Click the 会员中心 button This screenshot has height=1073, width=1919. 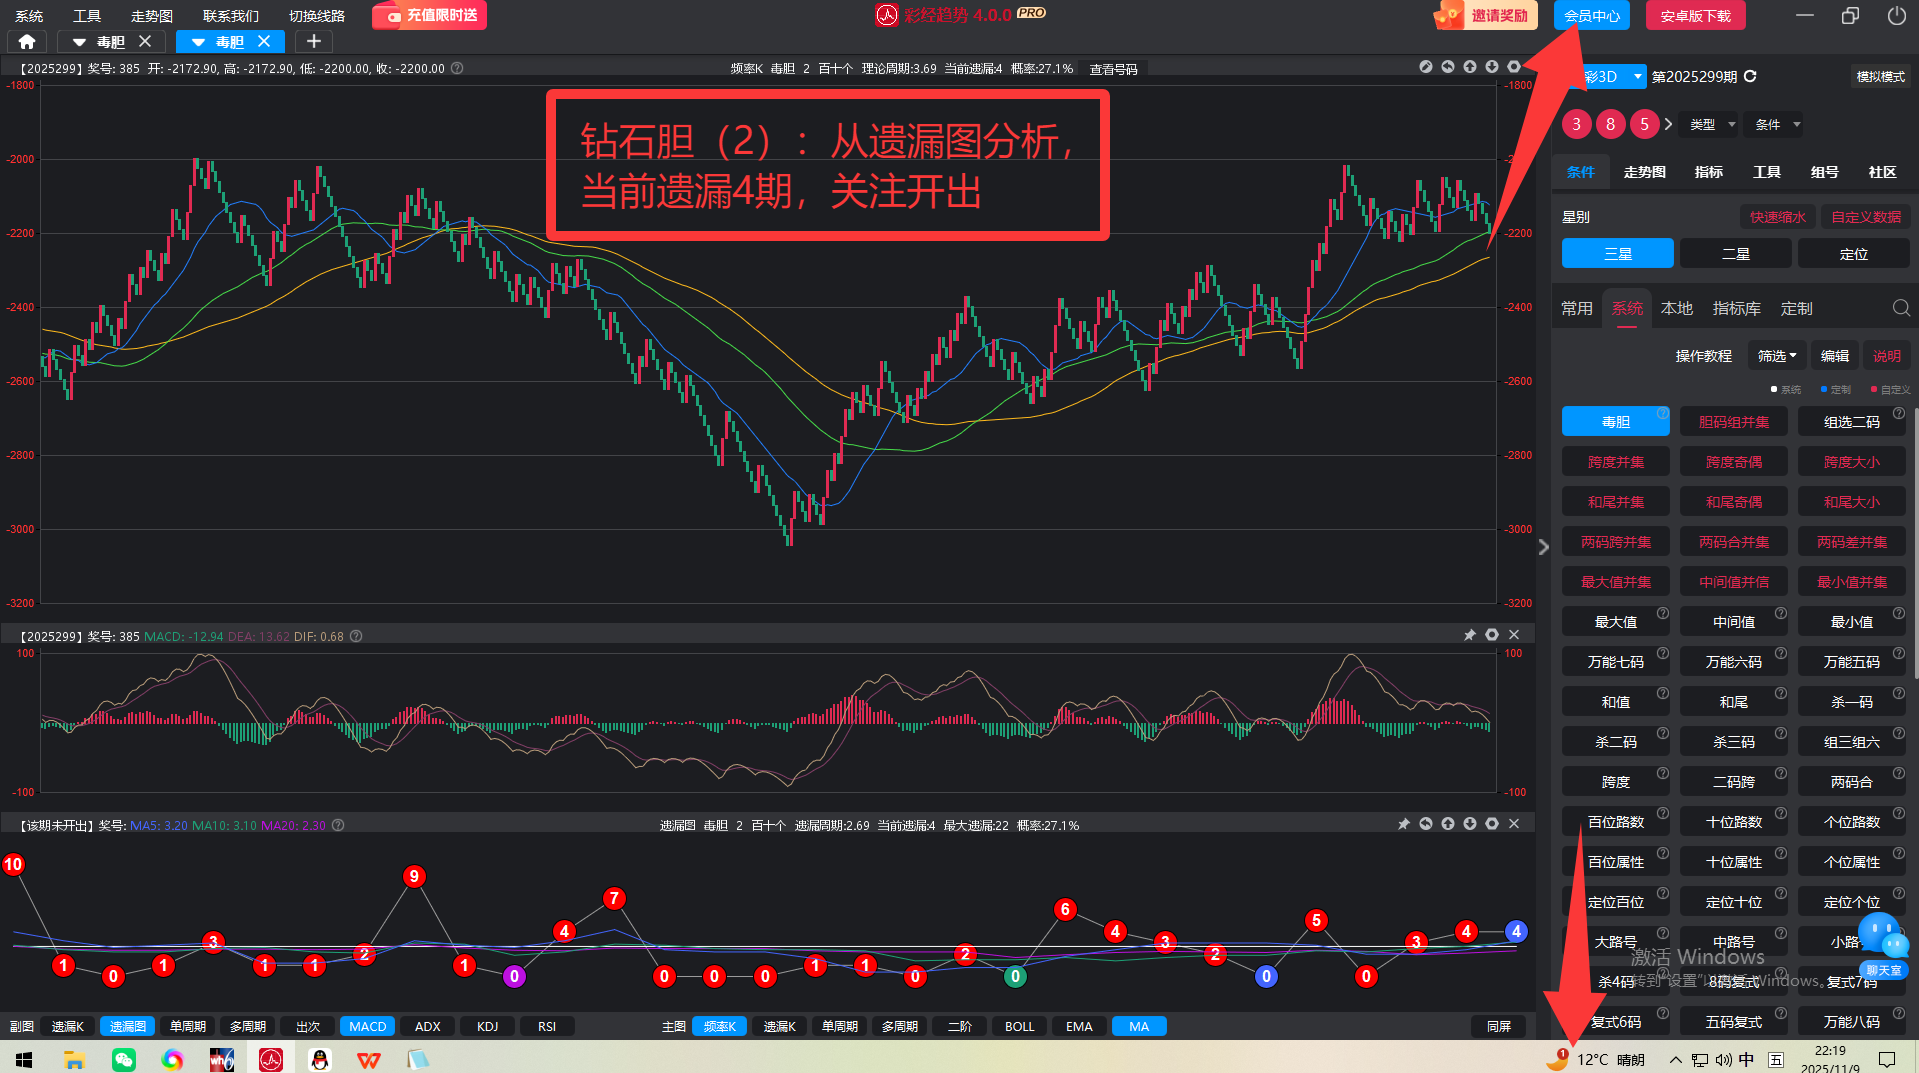(1591, 16)
